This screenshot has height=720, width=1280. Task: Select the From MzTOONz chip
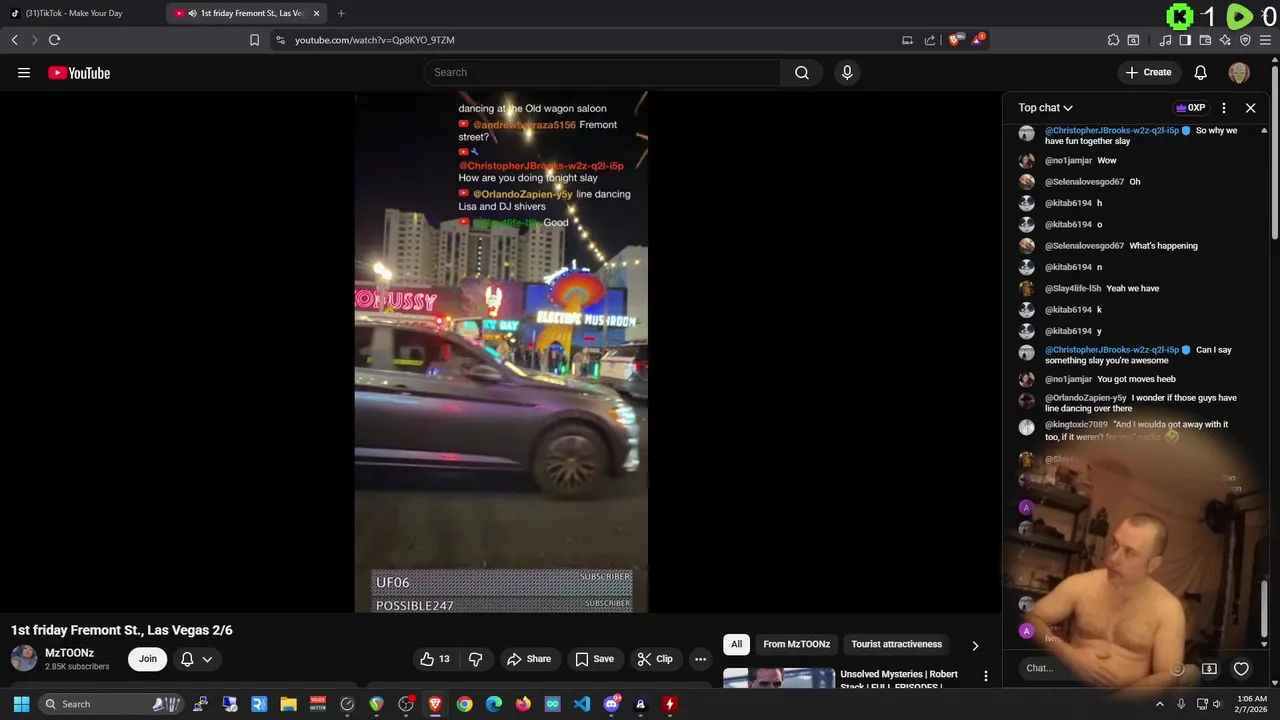796,644
